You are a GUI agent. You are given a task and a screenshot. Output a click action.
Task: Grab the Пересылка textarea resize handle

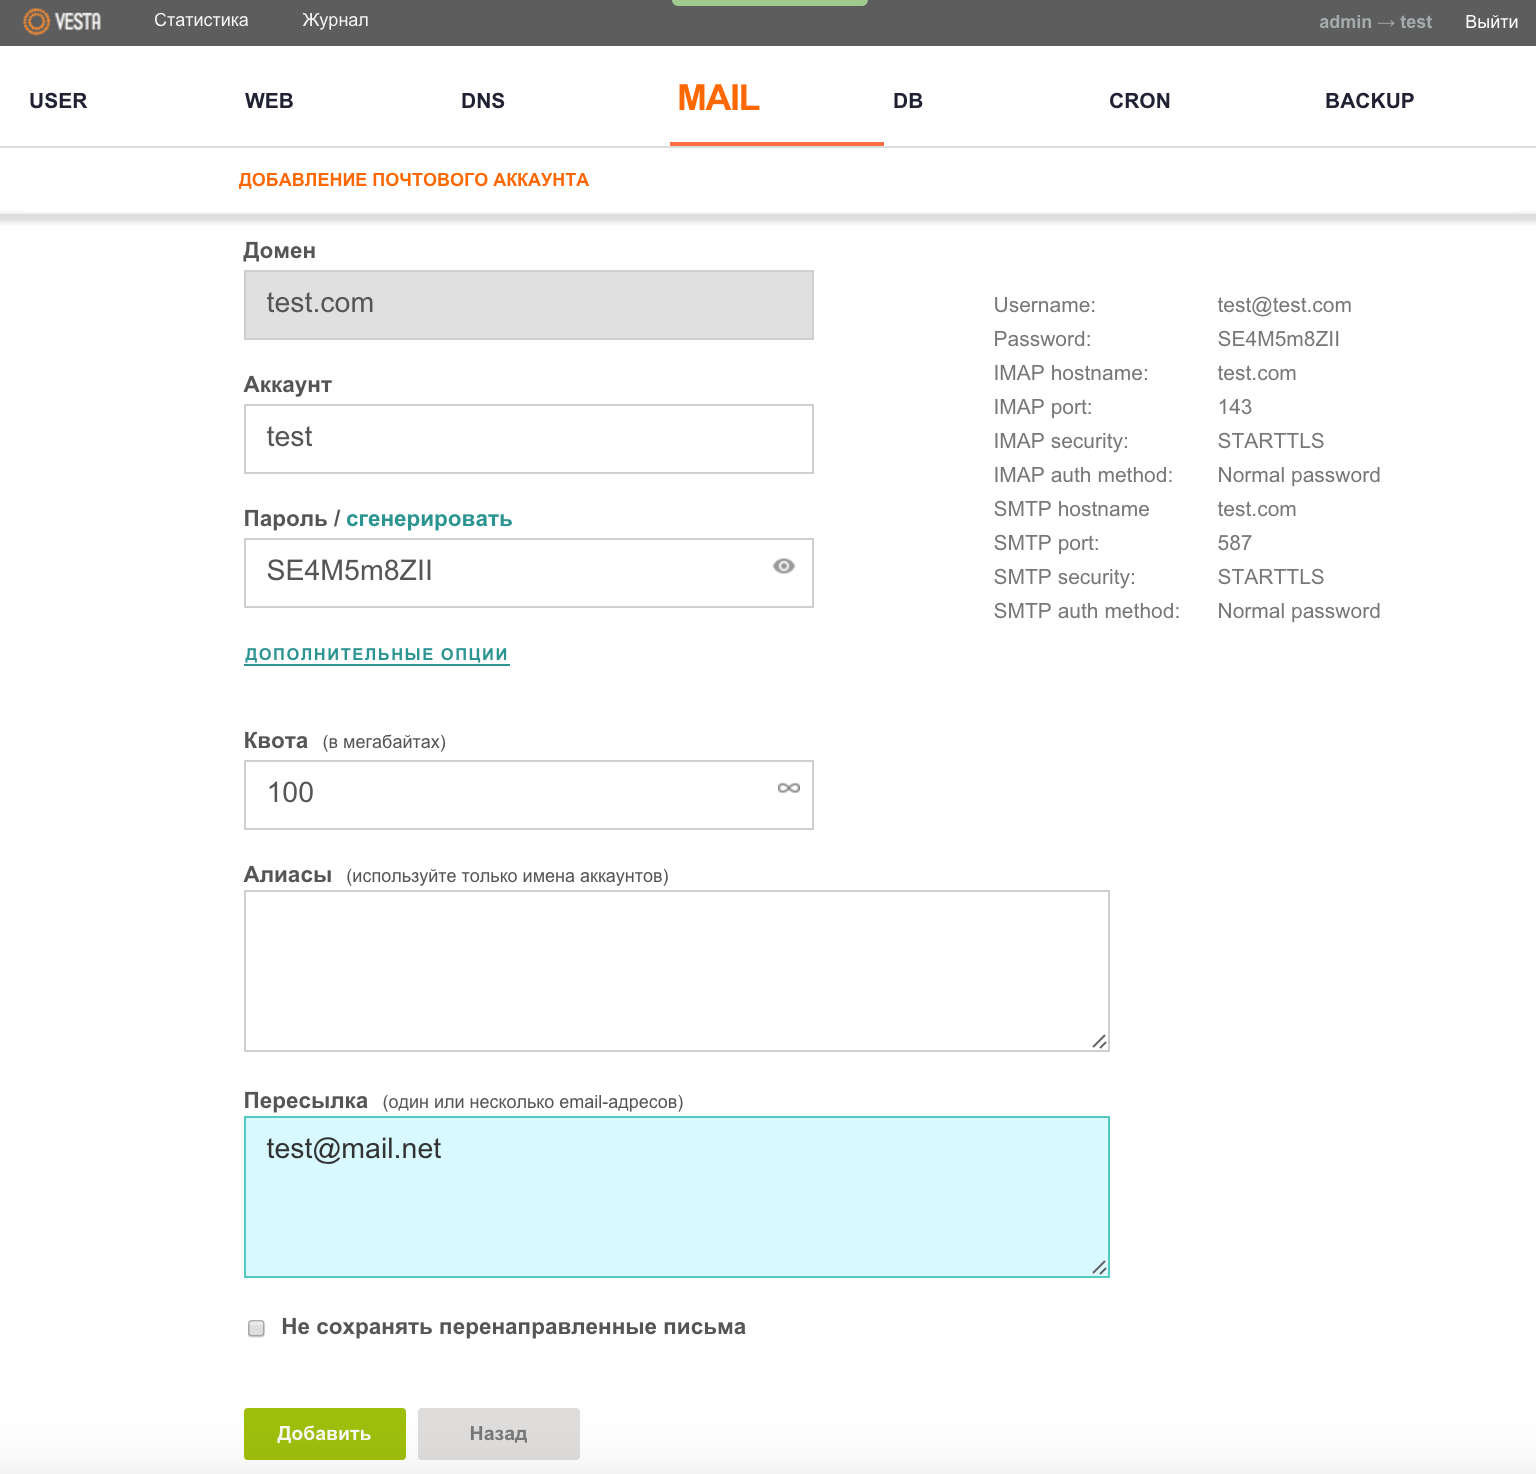point(1099,1267)
